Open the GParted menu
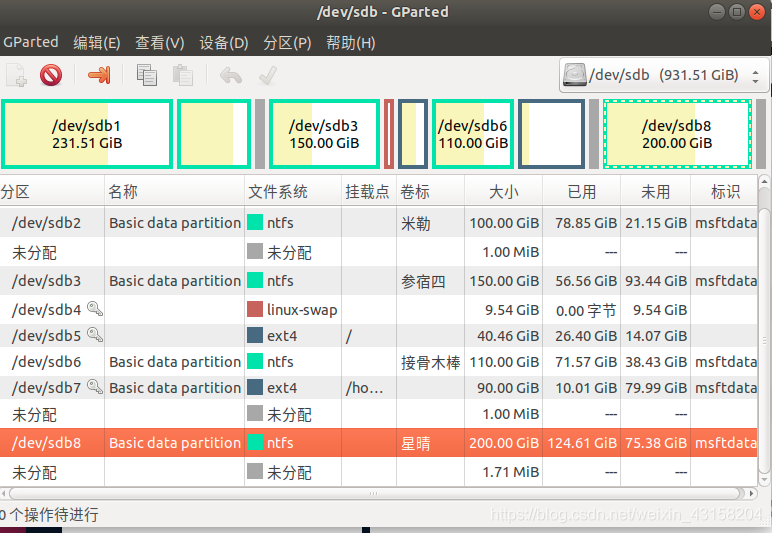Viewport: 772px width, 533px height. (31, 42)
